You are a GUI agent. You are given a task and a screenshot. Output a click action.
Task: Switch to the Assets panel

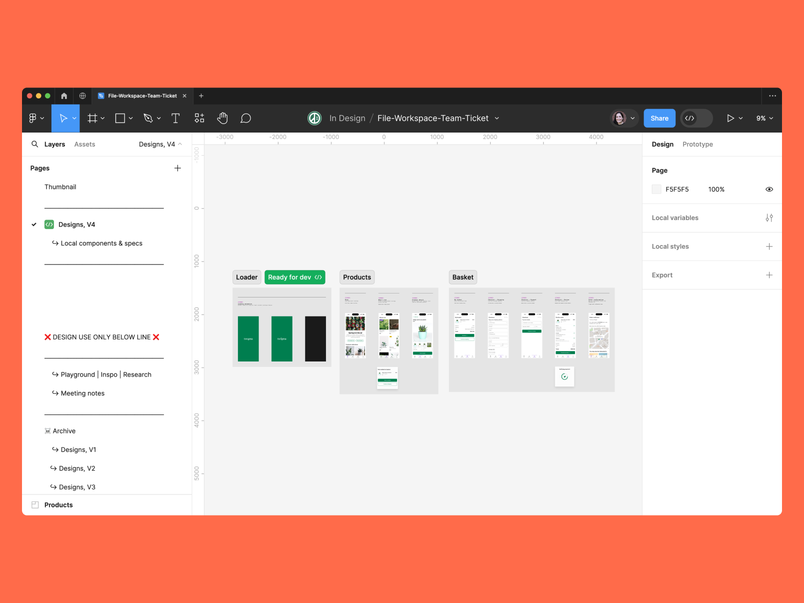(84, 144)
